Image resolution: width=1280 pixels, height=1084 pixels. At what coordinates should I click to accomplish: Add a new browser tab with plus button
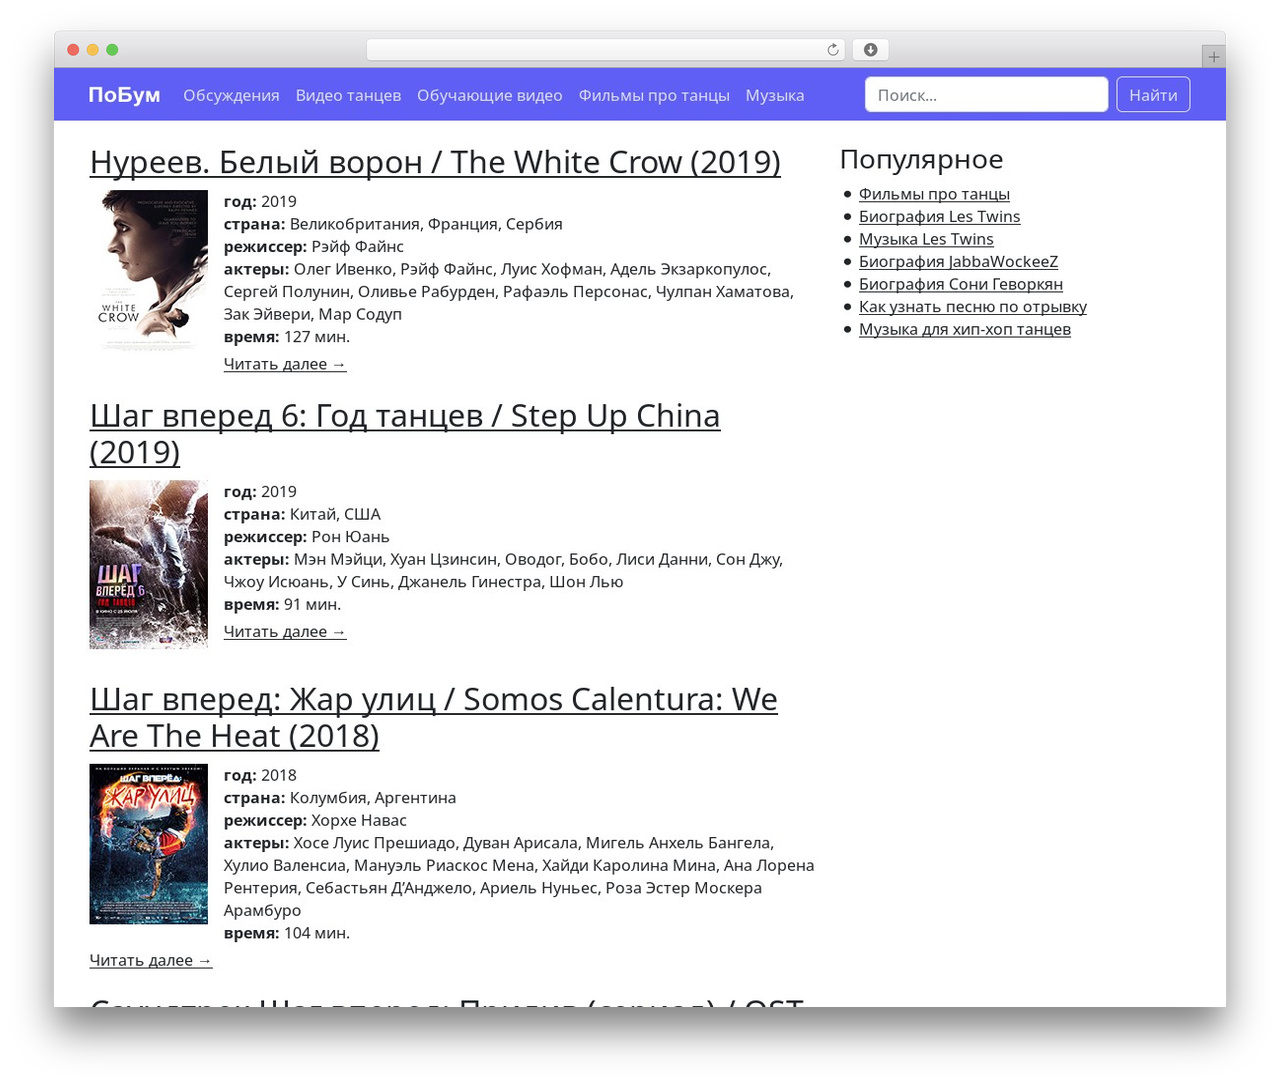pos(1213,57)
